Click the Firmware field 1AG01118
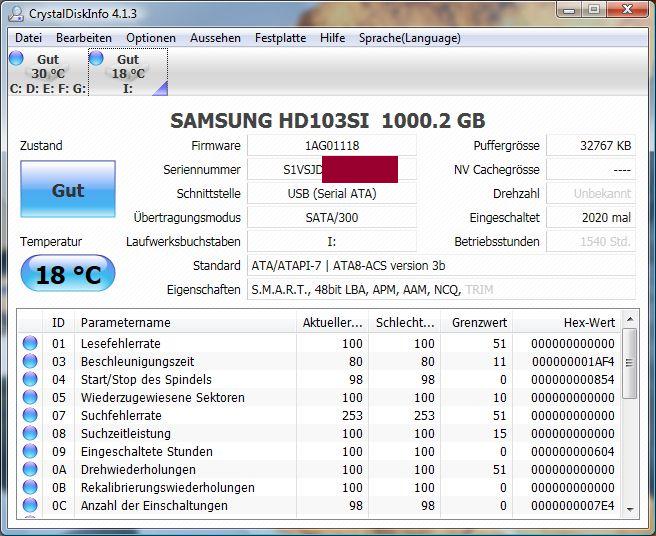Screen dimensions: 656x536 pyautogui.click(x=332, y=146)
